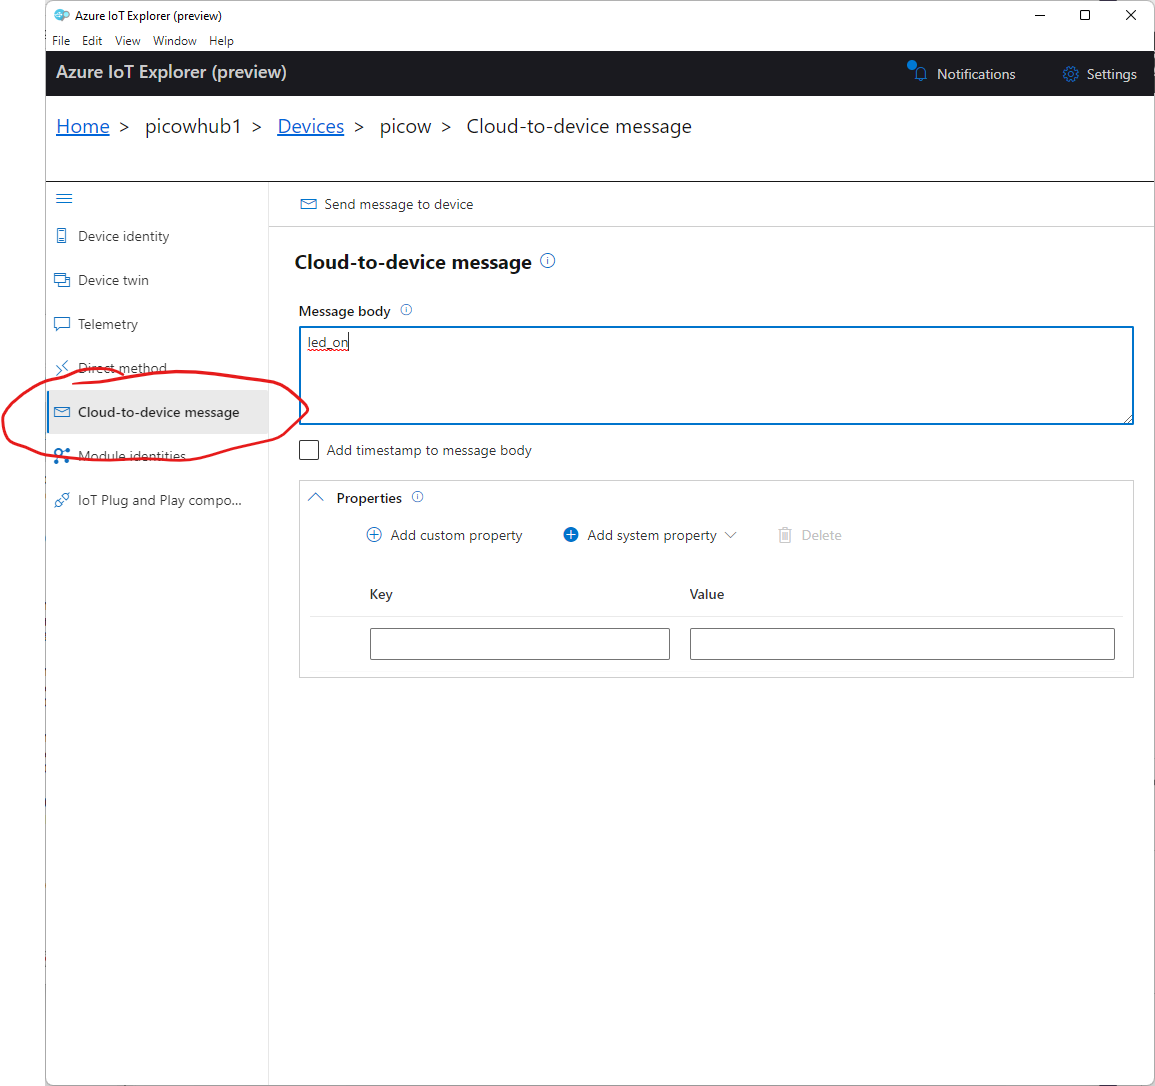
Task: Click the Direct method icon
Action: (62, 368)
